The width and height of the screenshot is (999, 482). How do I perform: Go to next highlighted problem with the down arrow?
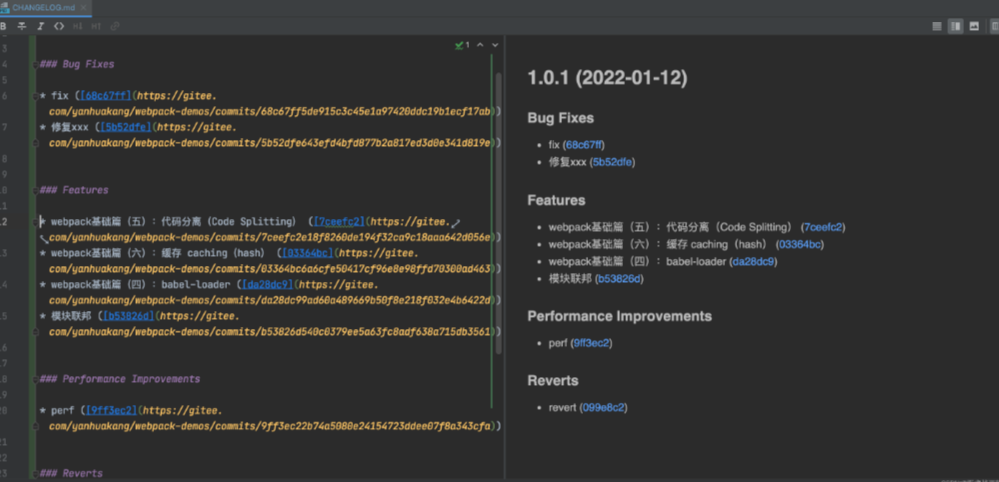pos(495,45)
